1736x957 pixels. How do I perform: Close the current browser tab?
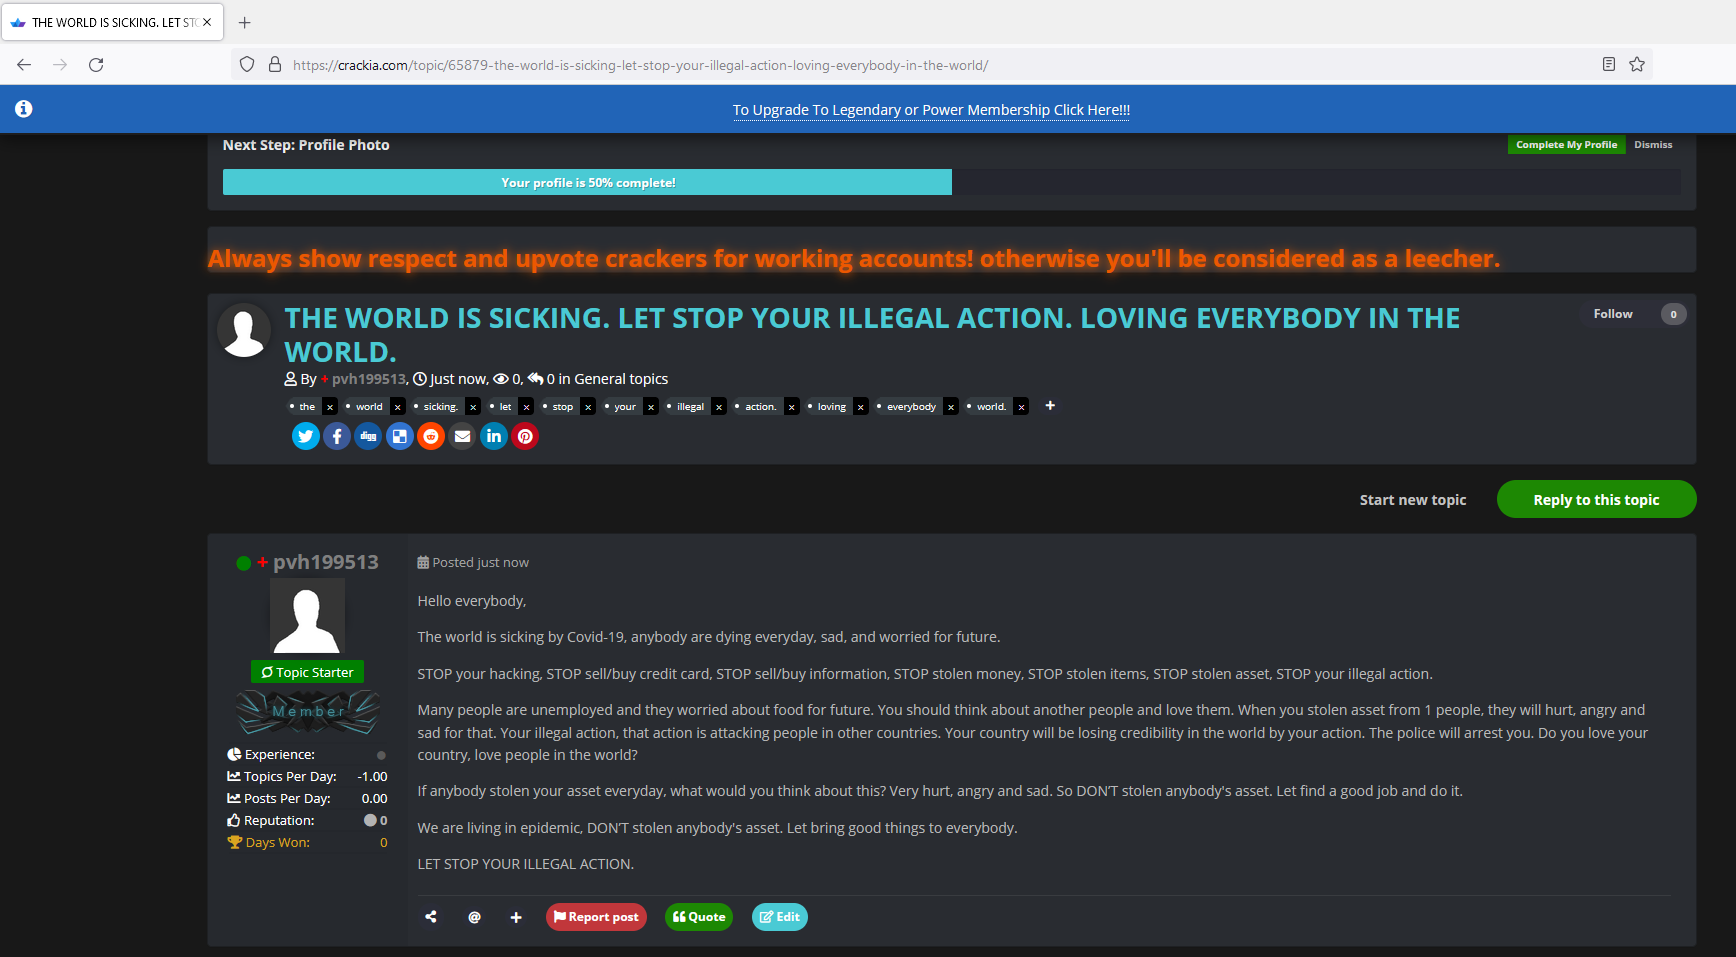(x=207, y=22)
